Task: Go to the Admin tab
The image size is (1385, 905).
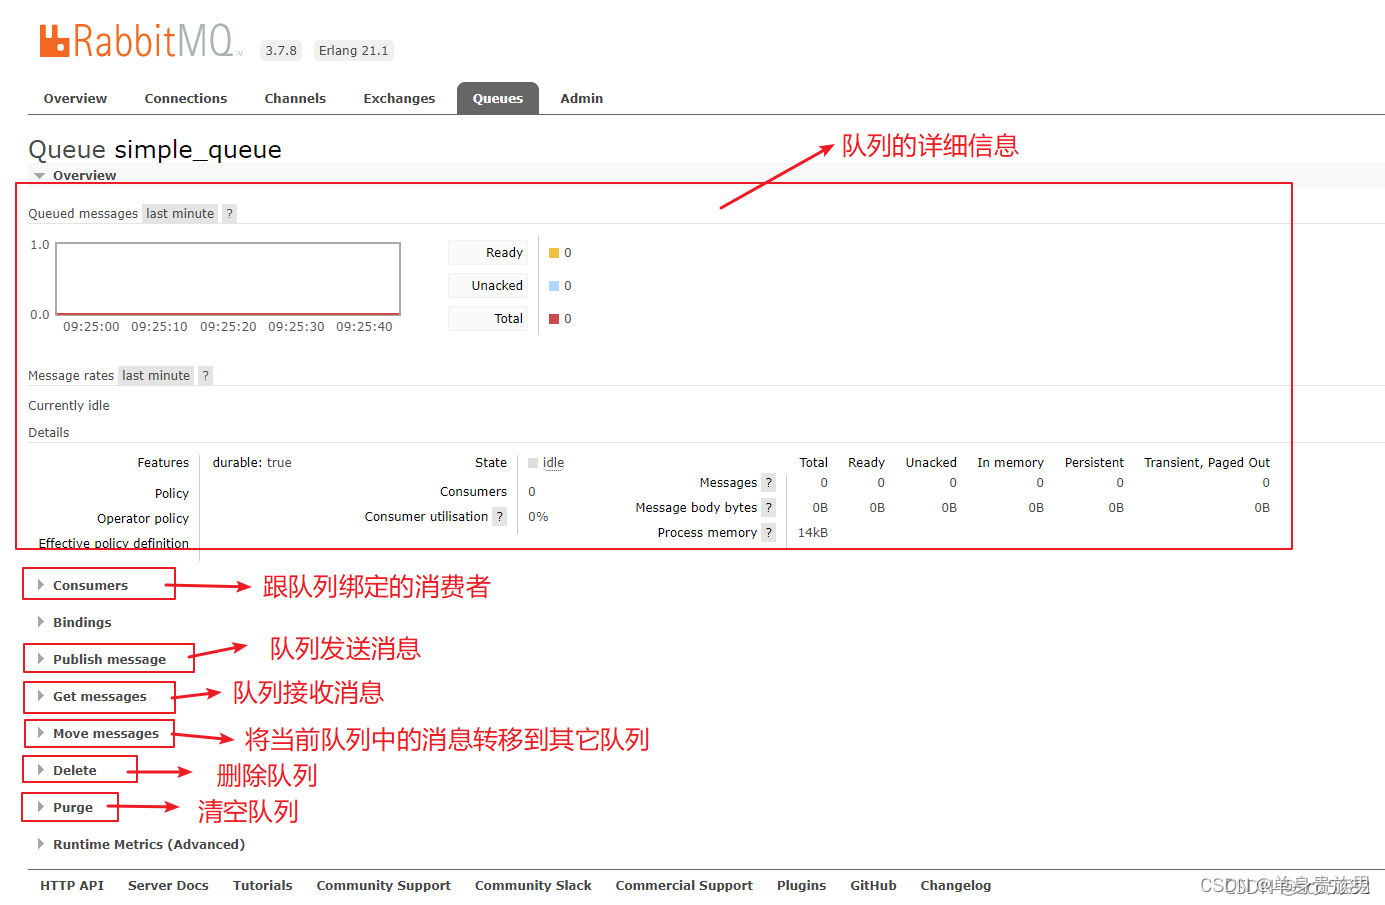Action: [582, 98]
